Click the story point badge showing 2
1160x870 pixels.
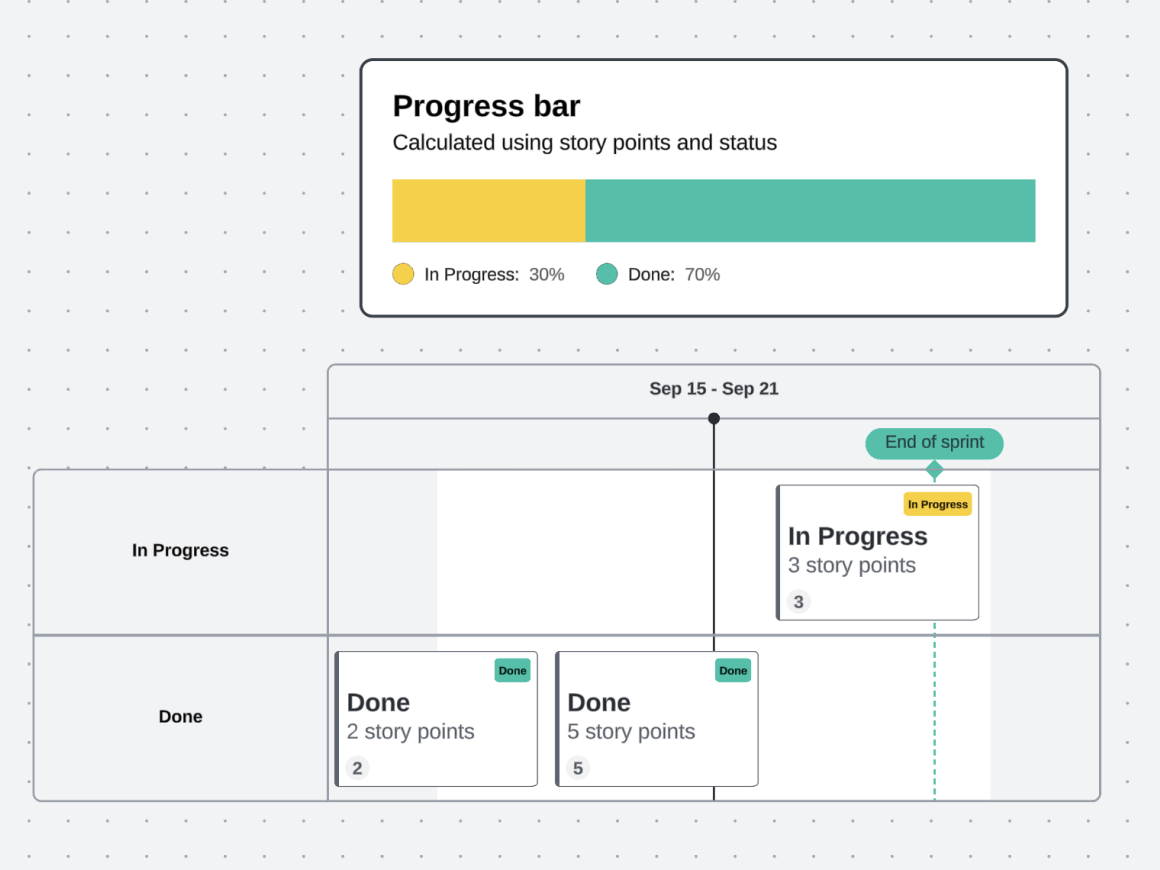(x=357, y=768)
